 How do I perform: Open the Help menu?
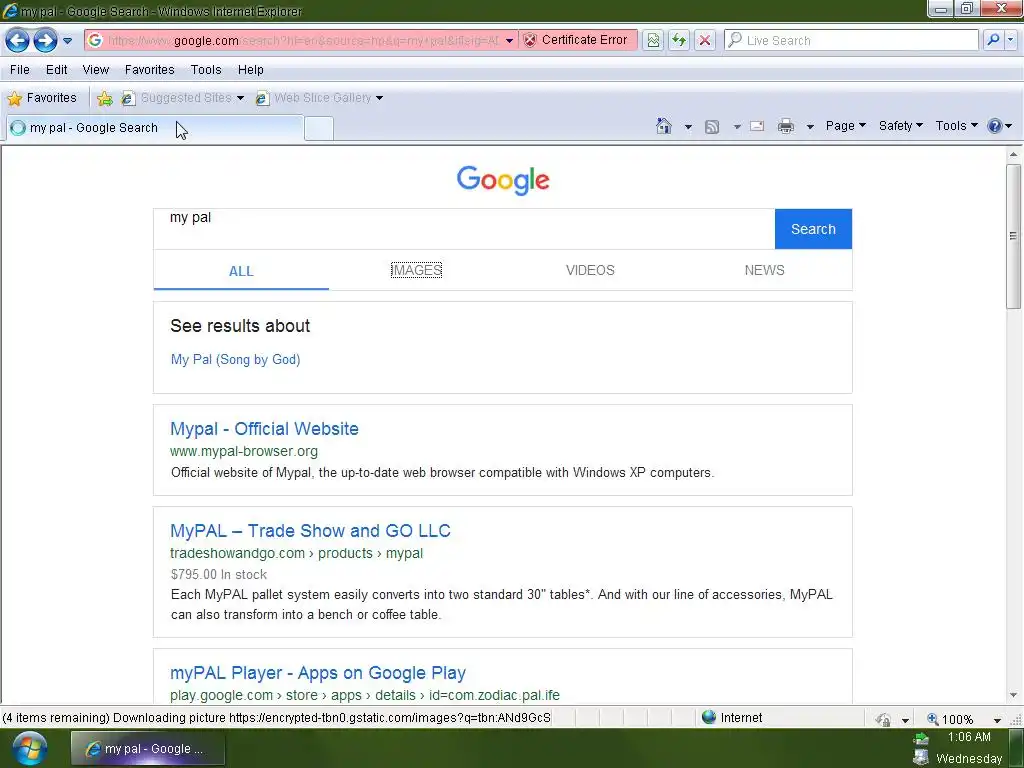click(x=250, y=70)
